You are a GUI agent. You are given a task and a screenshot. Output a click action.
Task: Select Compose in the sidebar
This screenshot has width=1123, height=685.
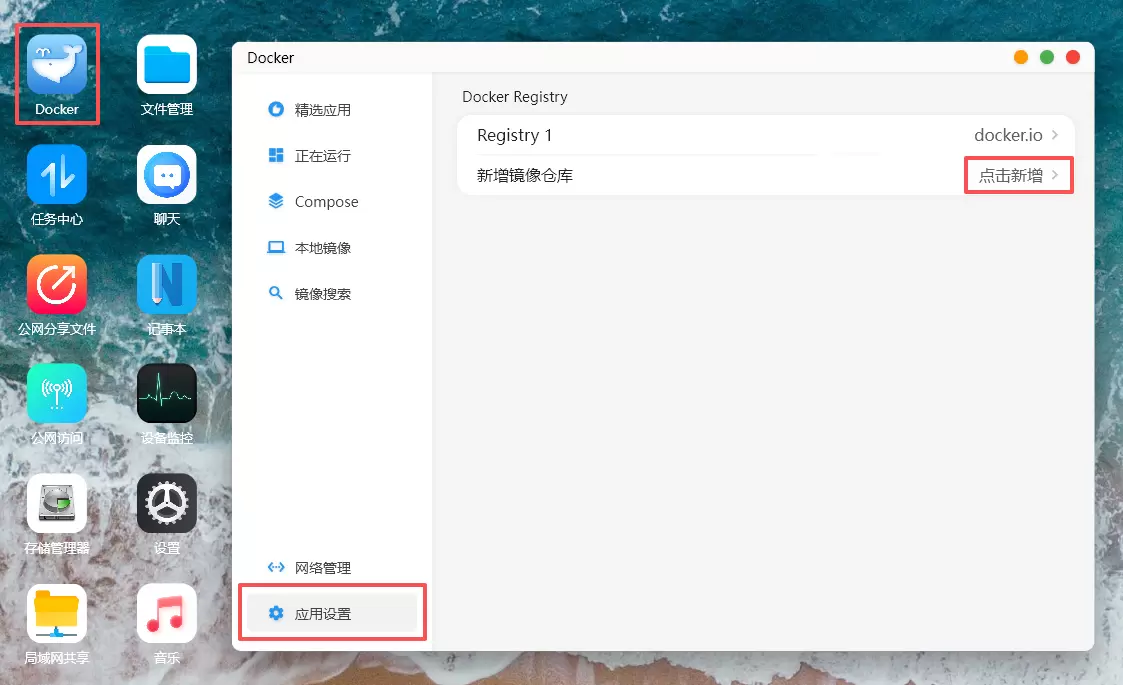(x=325, y=202)
